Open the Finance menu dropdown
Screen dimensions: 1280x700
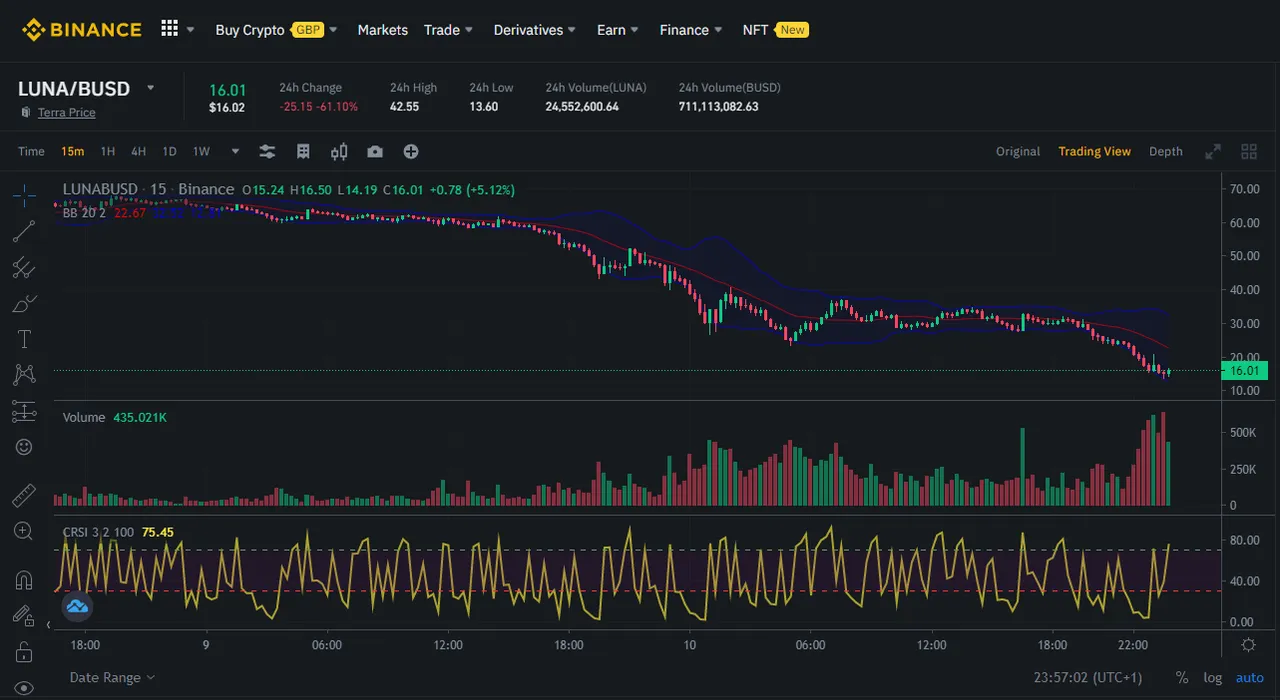tap(691, 30)
